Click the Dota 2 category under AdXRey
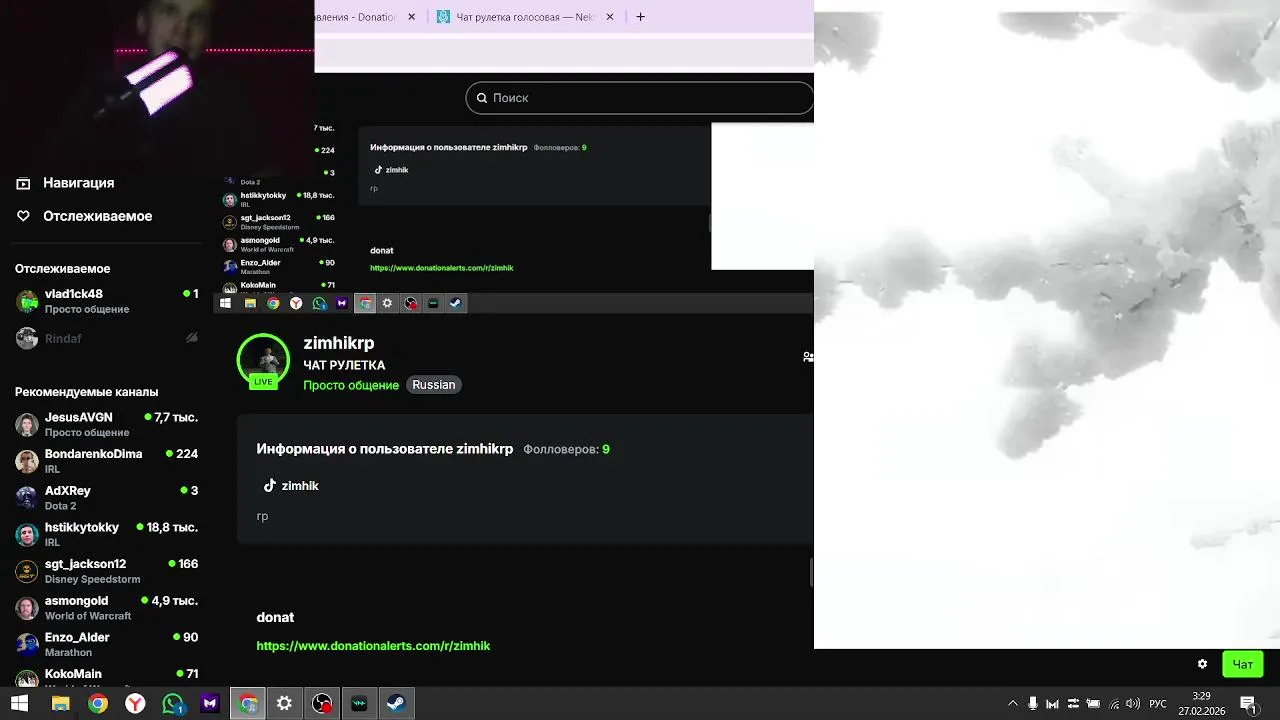Viewport: 1280px width, 720px height. [x=60, y=506]
